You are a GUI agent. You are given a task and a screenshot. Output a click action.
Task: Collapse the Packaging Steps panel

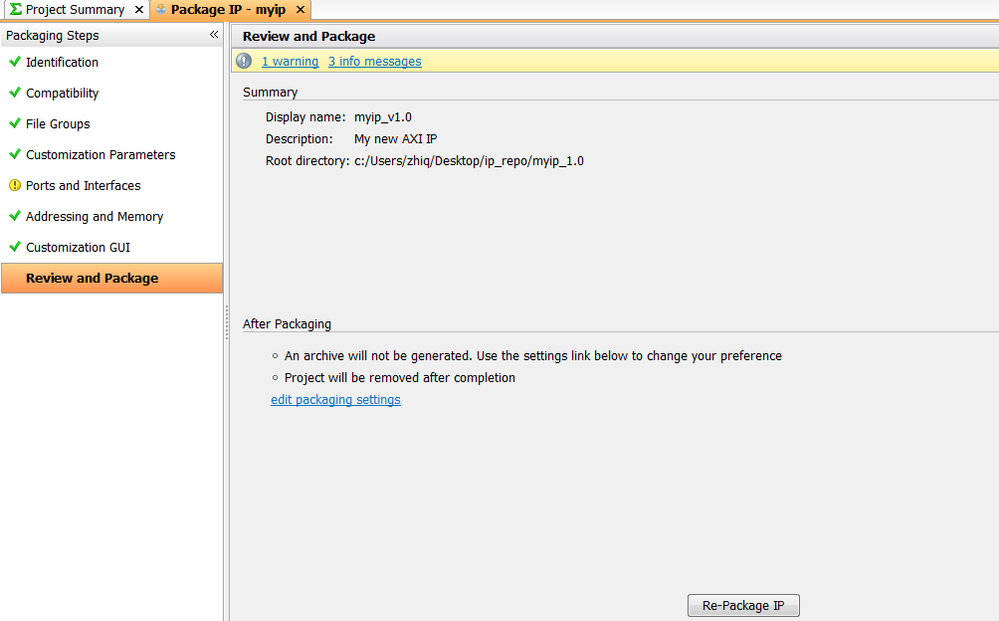pyautogui.click(x=213, y=35)
